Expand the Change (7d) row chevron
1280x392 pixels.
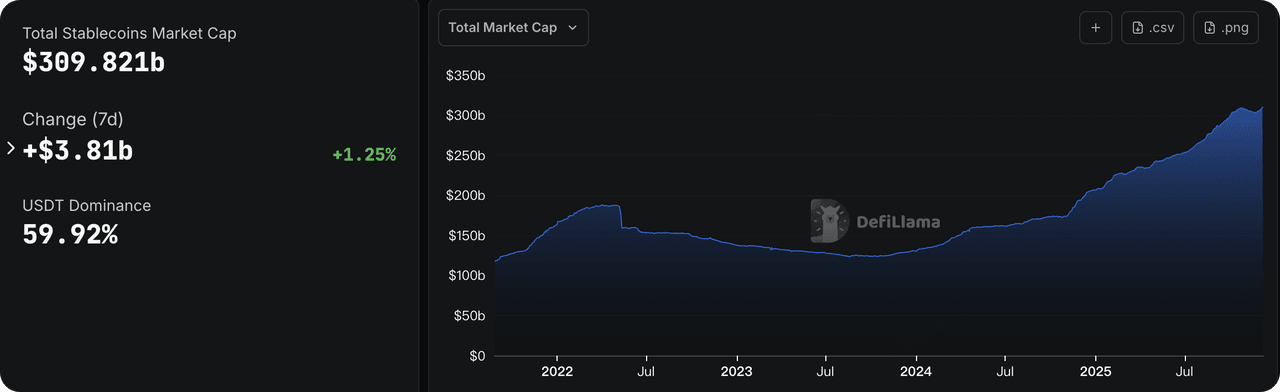11,148
